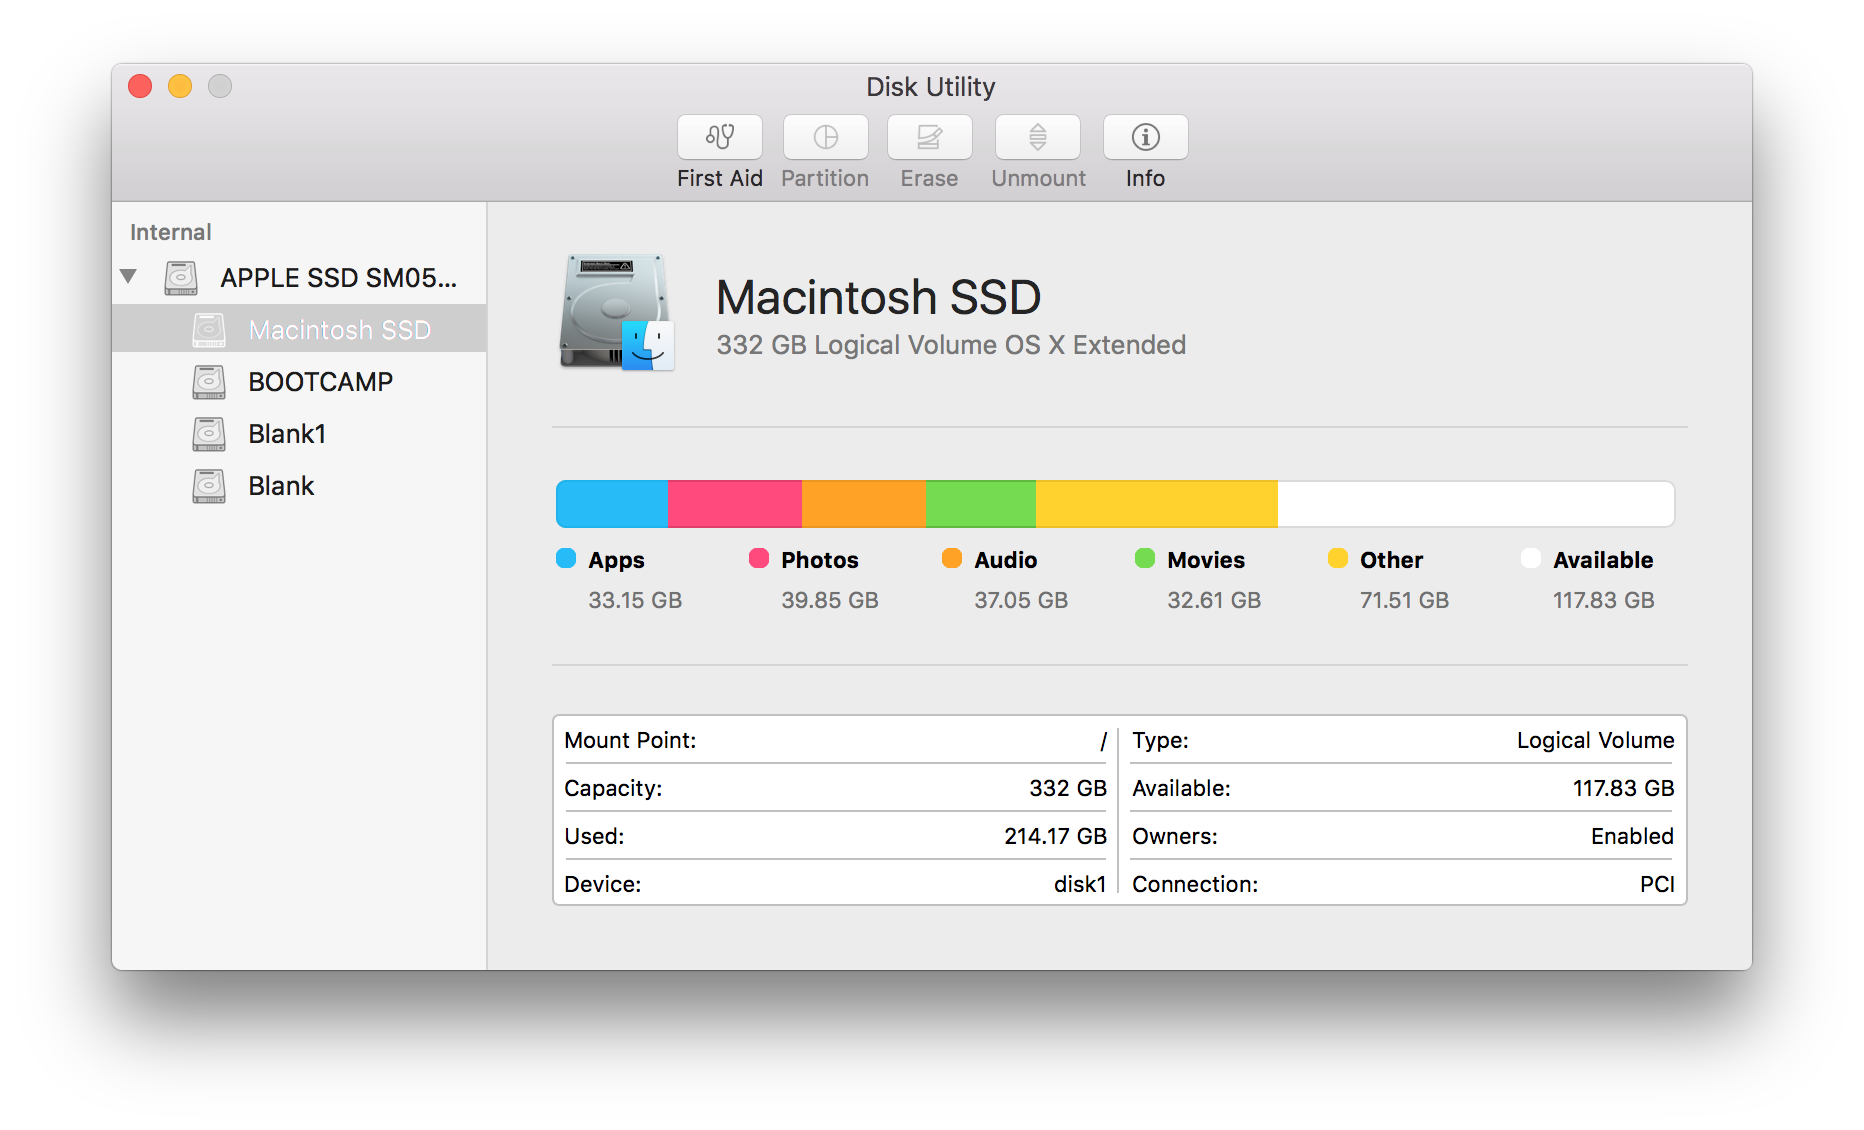
Task: Click the bold Available legend label
Action: pyautogui.click(x=1603, y=560)
